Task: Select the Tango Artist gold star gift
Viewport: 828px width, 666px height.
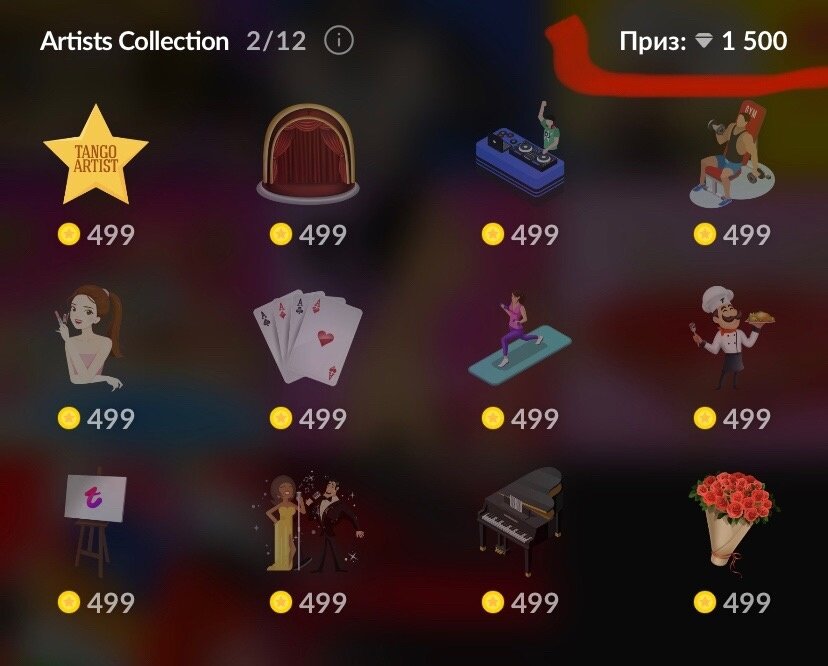Action: click(96, 155)
